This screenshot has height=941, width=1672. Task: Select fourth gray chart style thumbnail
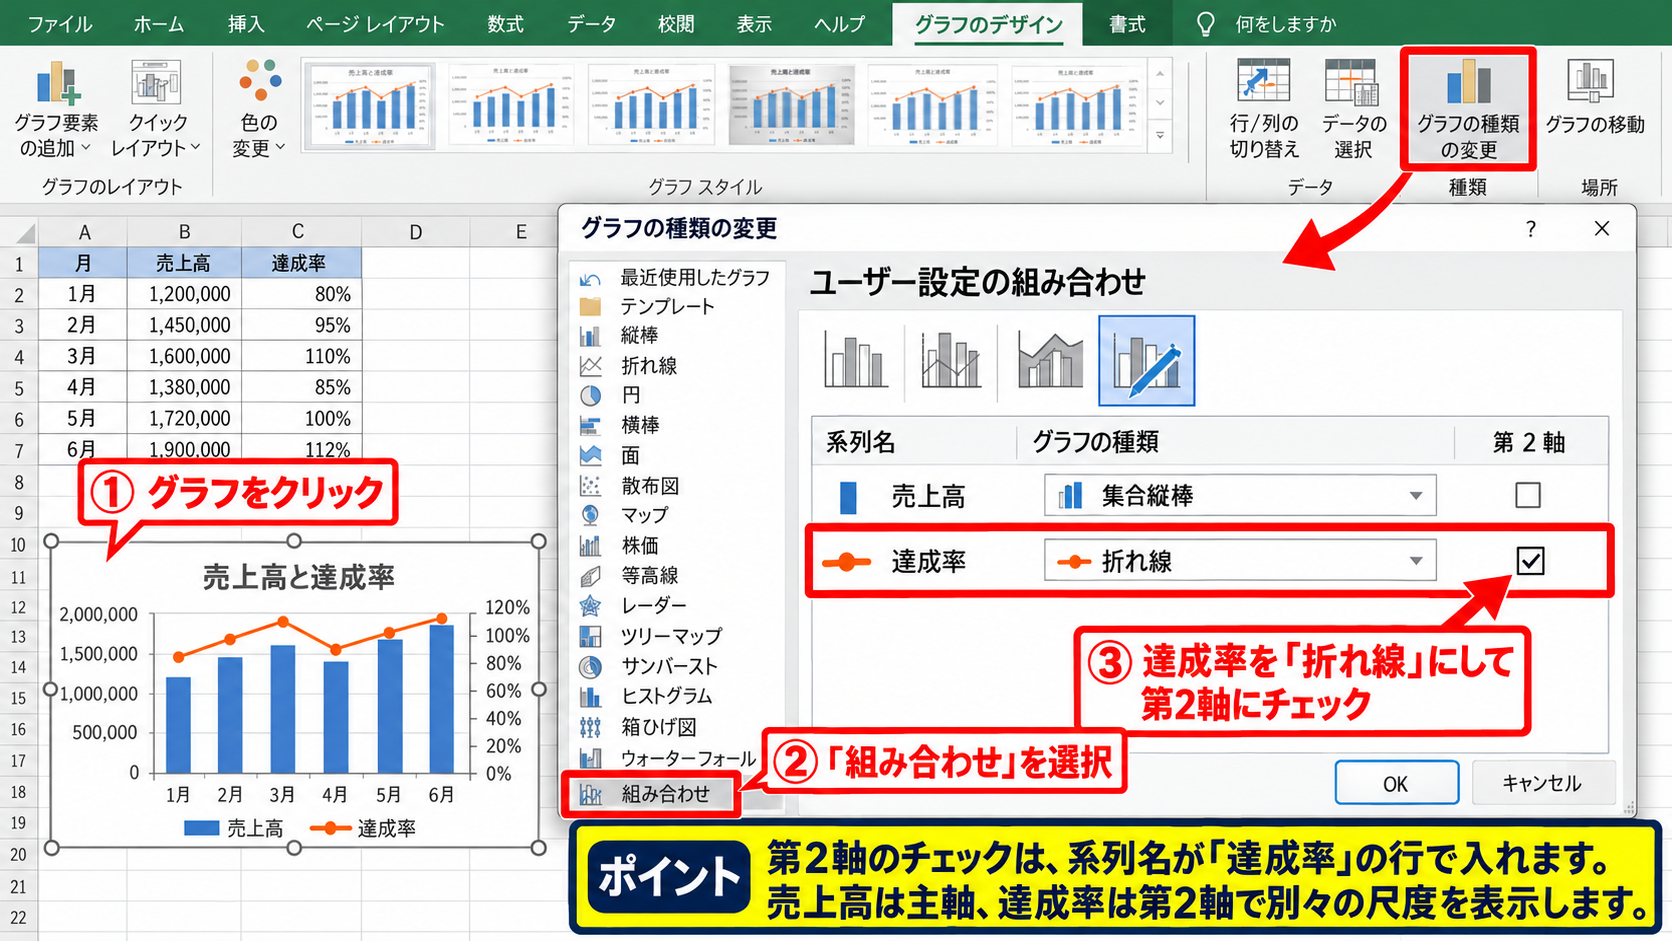[x=791, y=106]
